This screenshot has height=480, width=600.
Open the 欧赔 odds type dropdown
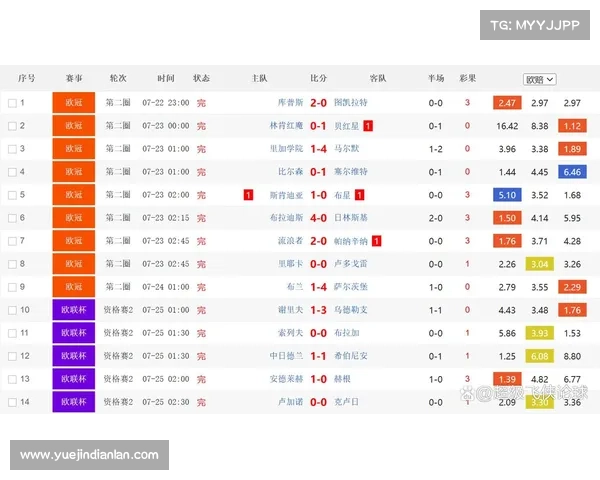(x=540, y=79)
